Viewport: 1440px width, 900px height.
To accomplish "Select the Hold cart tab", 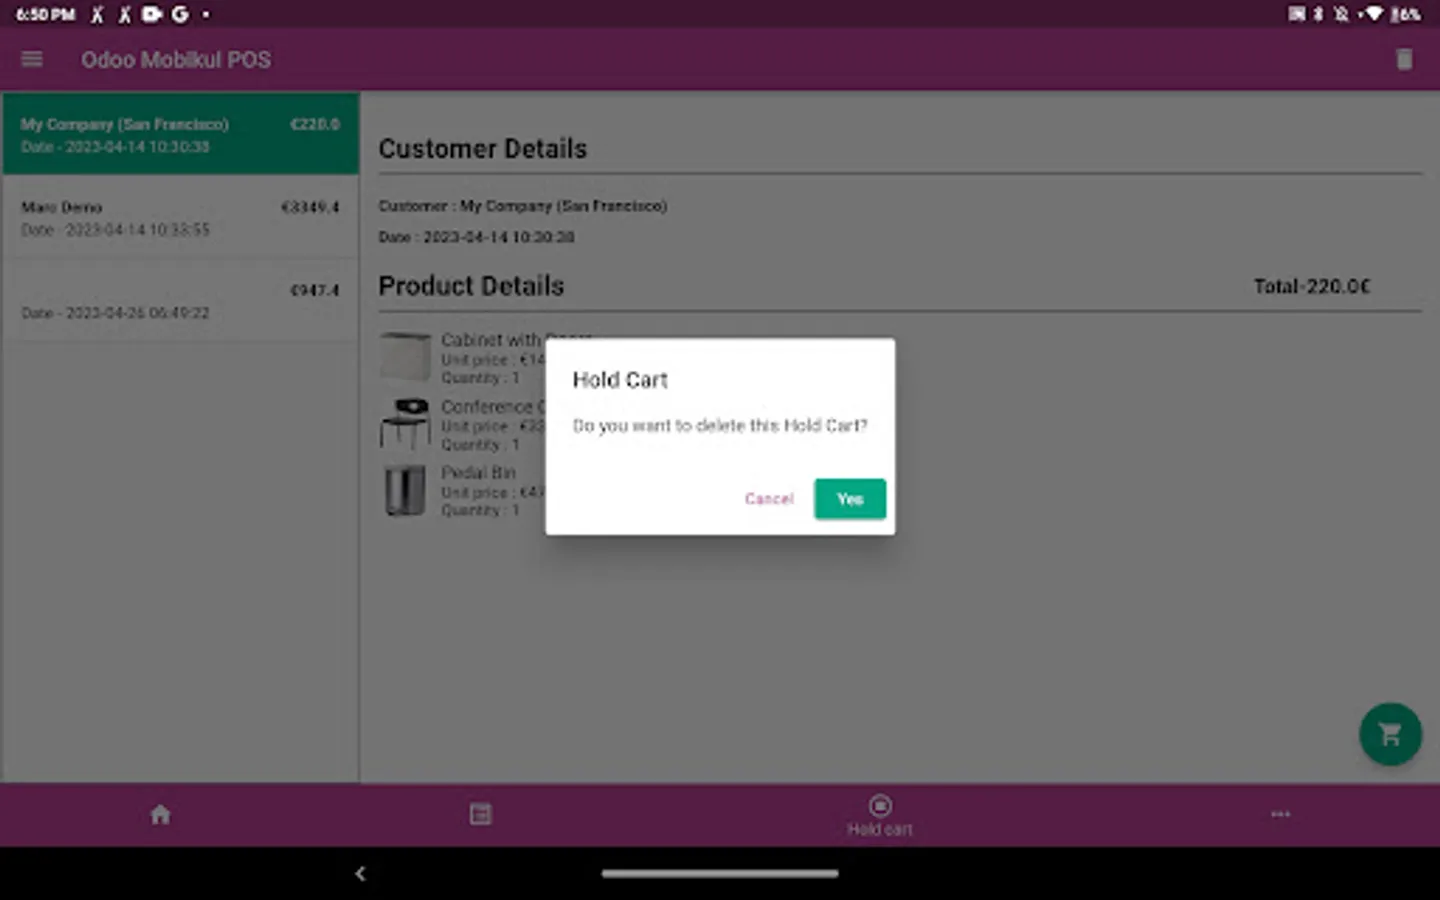I will 880,815.
